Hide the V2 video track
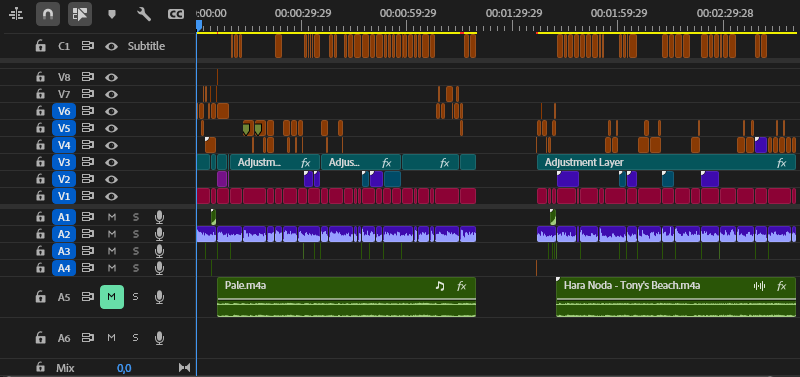This screenshot has height=377, width=800. click(111, 179)
